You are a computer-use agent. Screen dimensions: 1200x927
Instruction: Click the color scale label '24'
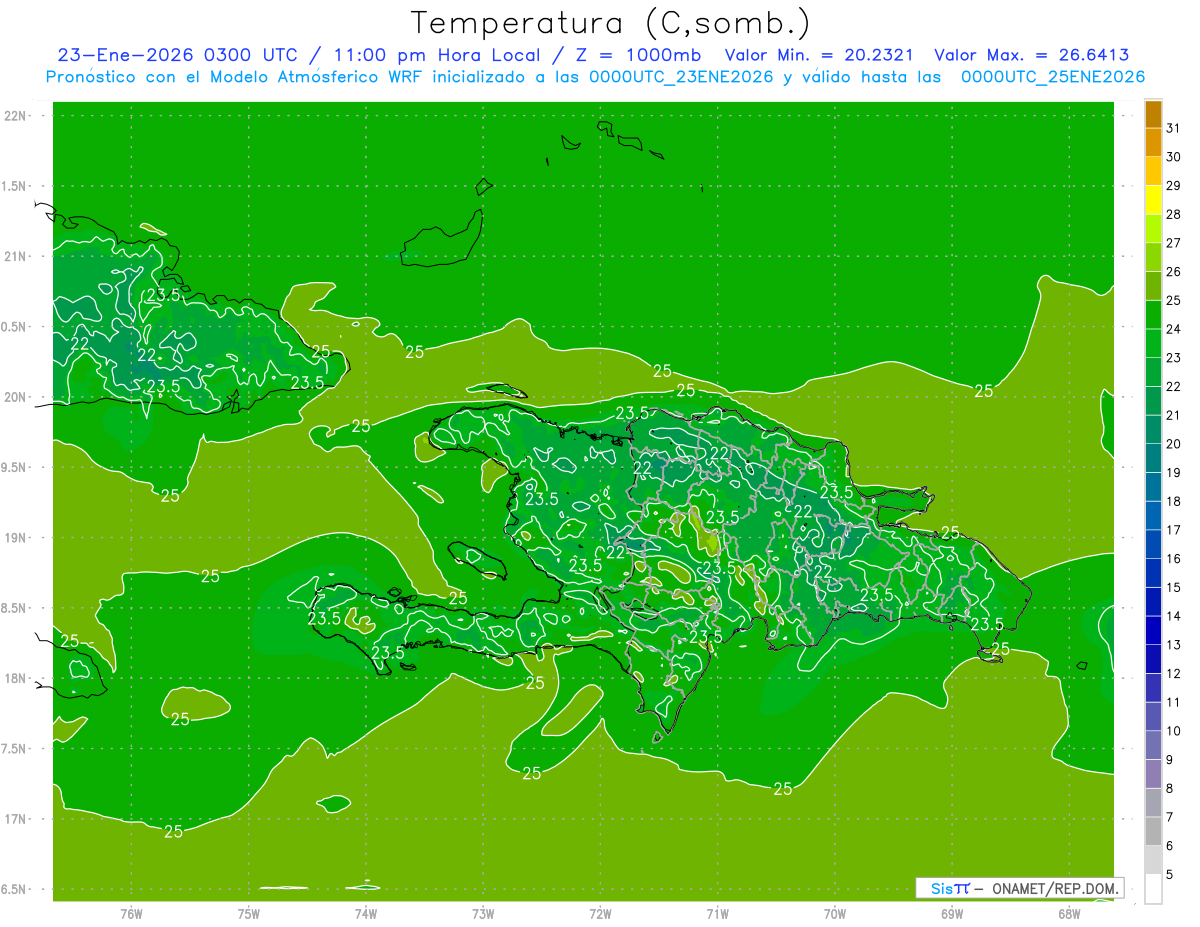[x=1174, y=329]
